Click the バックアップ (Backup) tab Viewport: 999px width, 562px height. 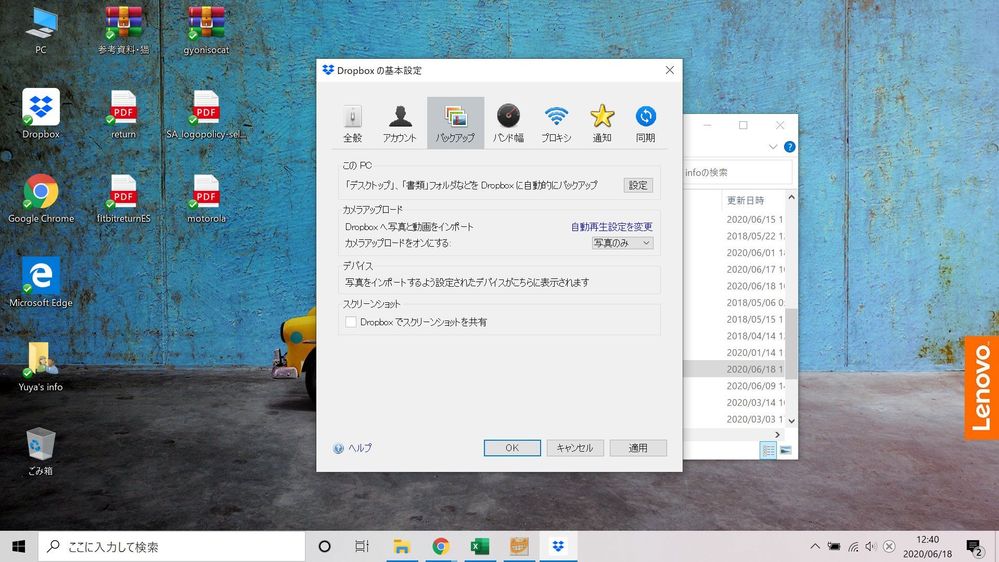[x=455, y=123]
